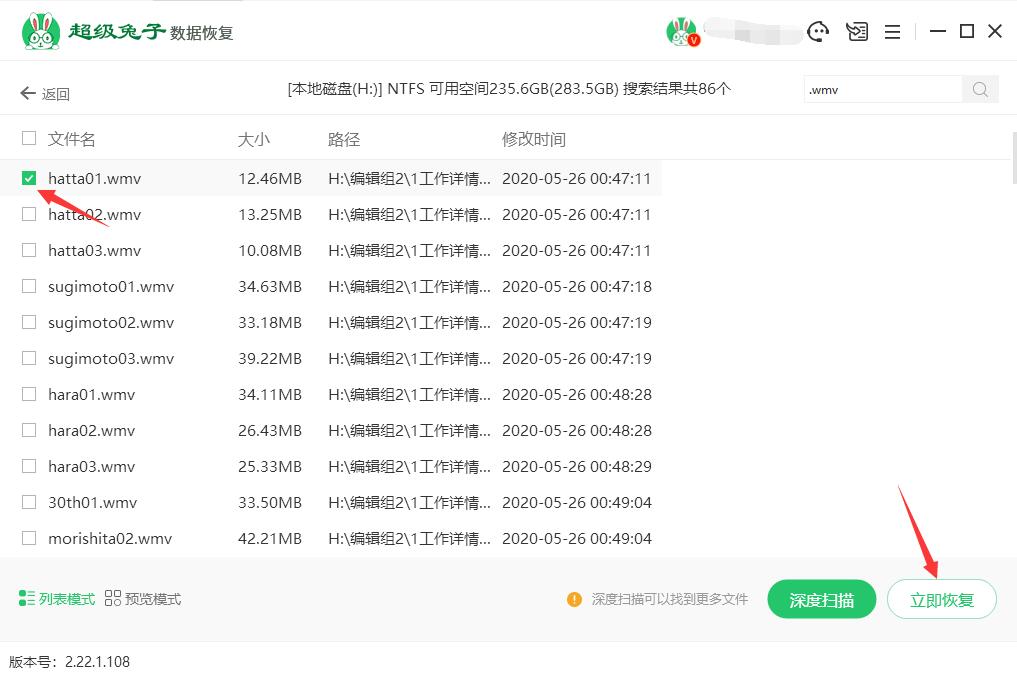Check the checkbox beside sugimoto02.wmv
This screenshot has width=1017, height=679.
coord(29,322)
